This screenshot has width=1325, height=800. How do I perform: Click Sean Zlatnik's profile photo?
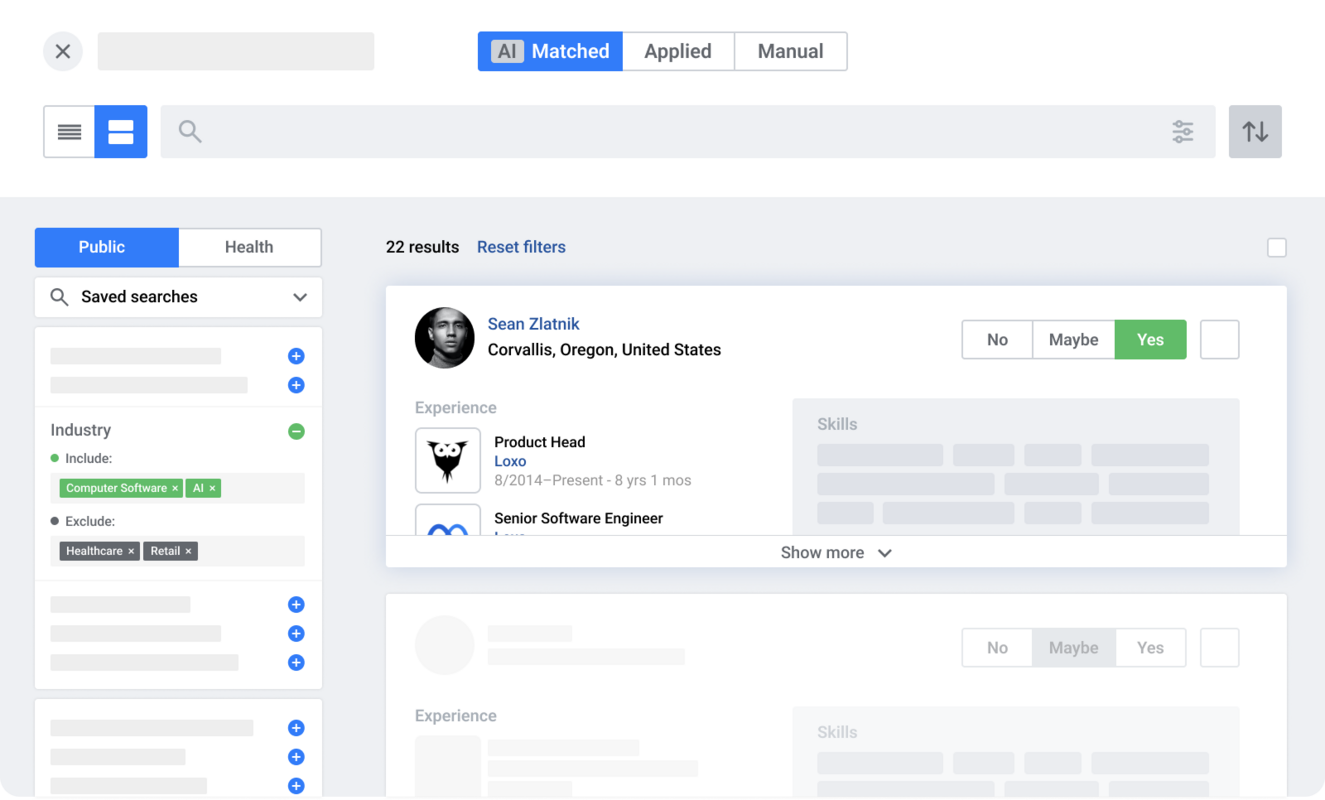(x=444, y=338)
